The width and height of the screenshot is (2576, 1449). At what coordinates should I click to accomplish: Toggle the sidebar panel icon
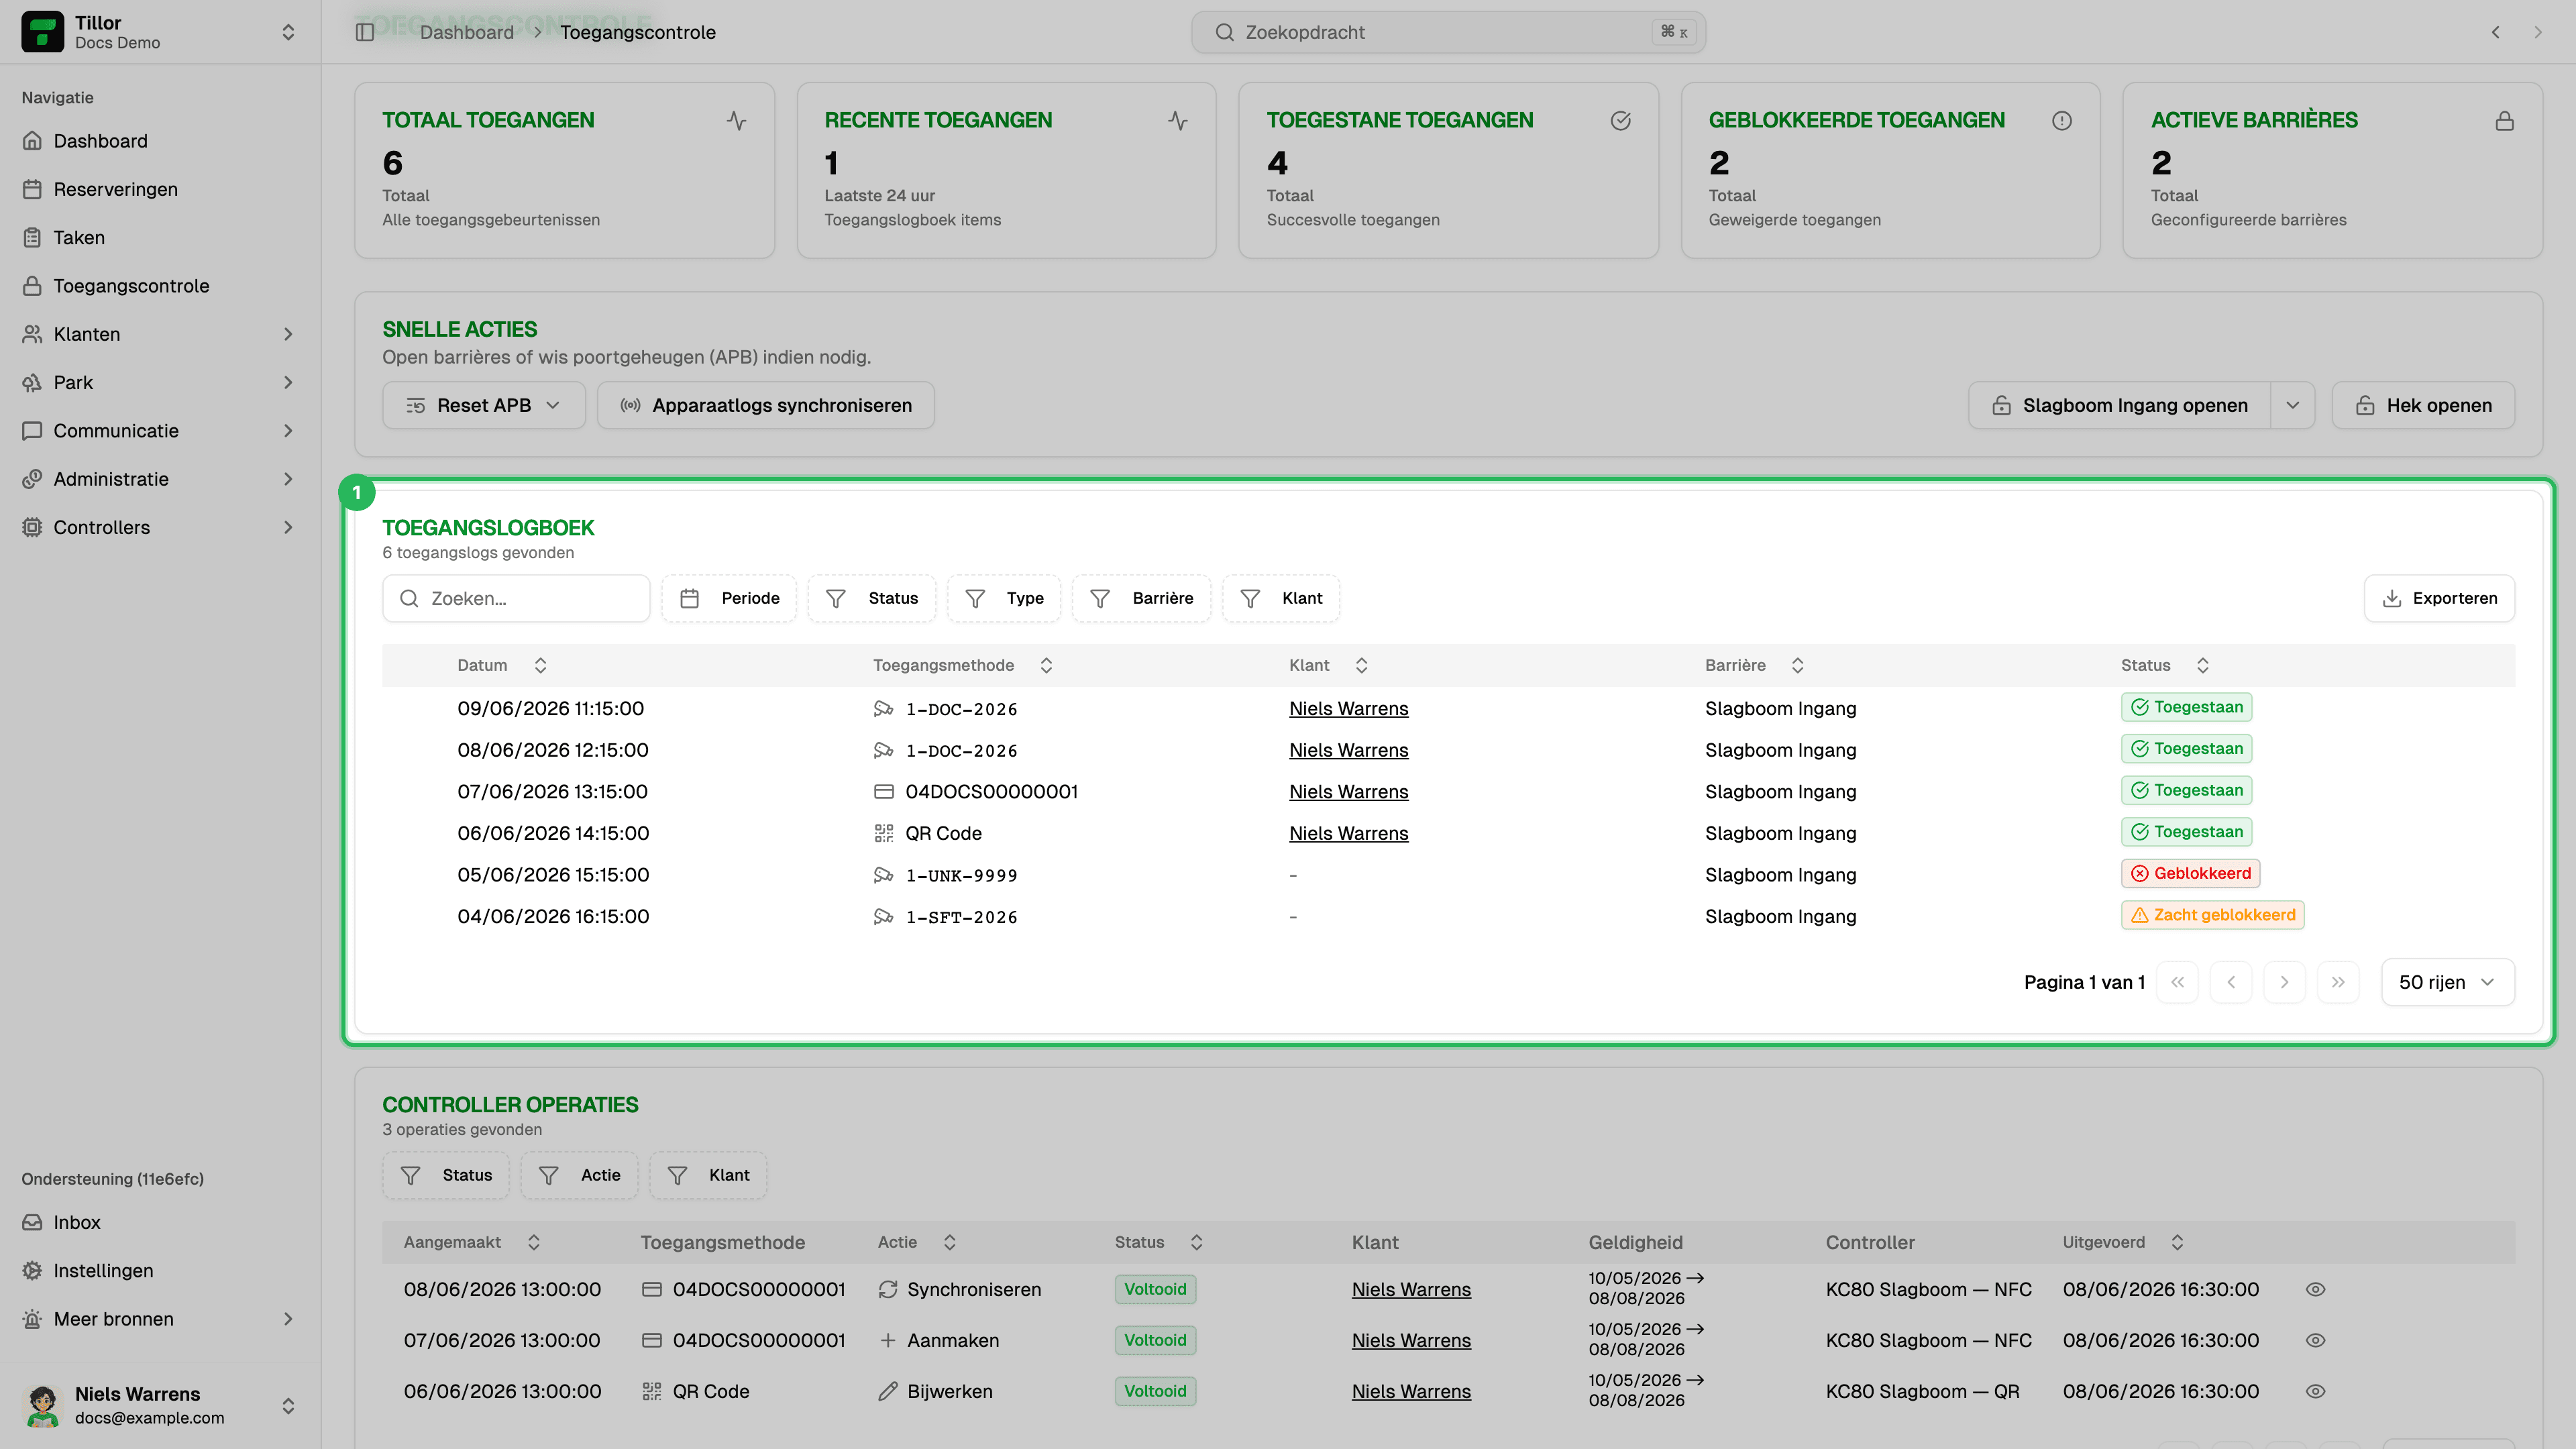click(x=365, y=32)
